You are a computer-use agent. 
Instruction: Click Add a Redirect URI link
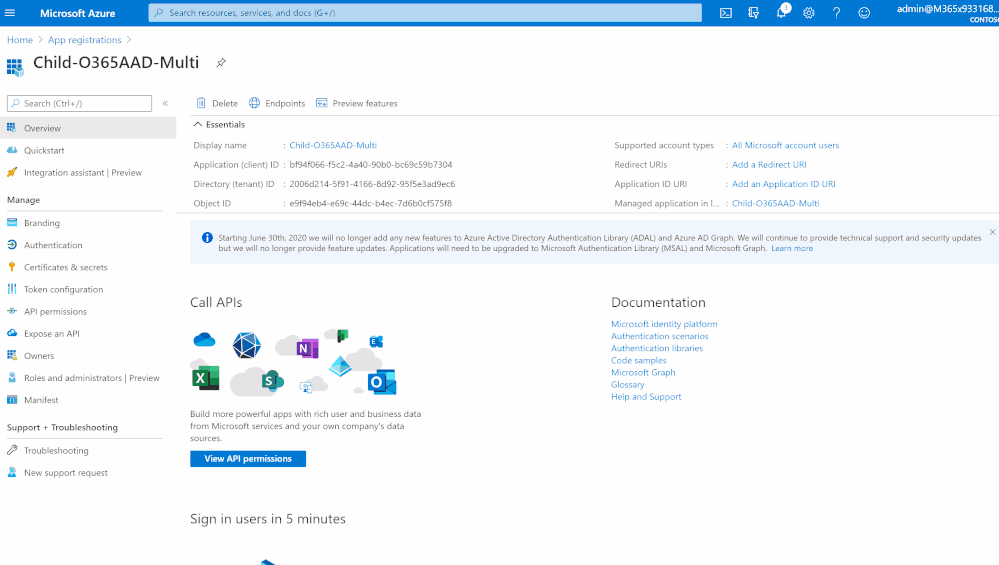[769, 164]
